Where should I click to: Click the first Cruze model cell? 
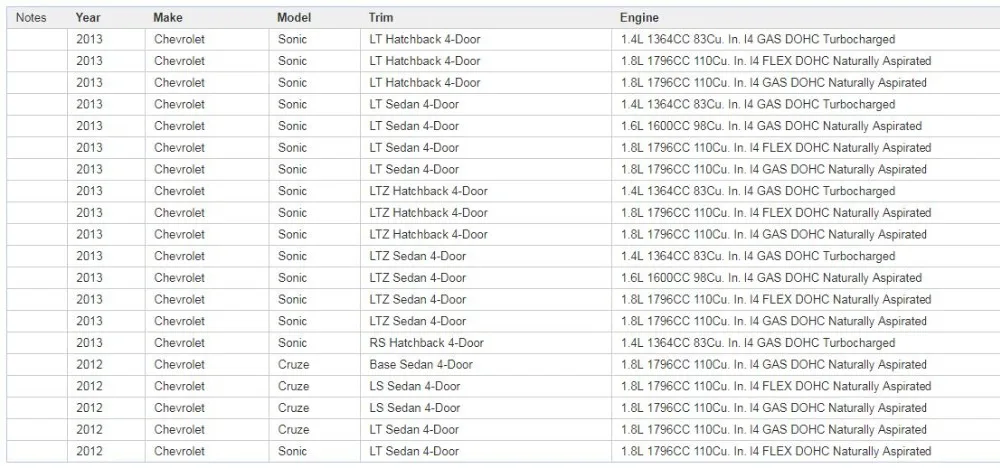314,365
